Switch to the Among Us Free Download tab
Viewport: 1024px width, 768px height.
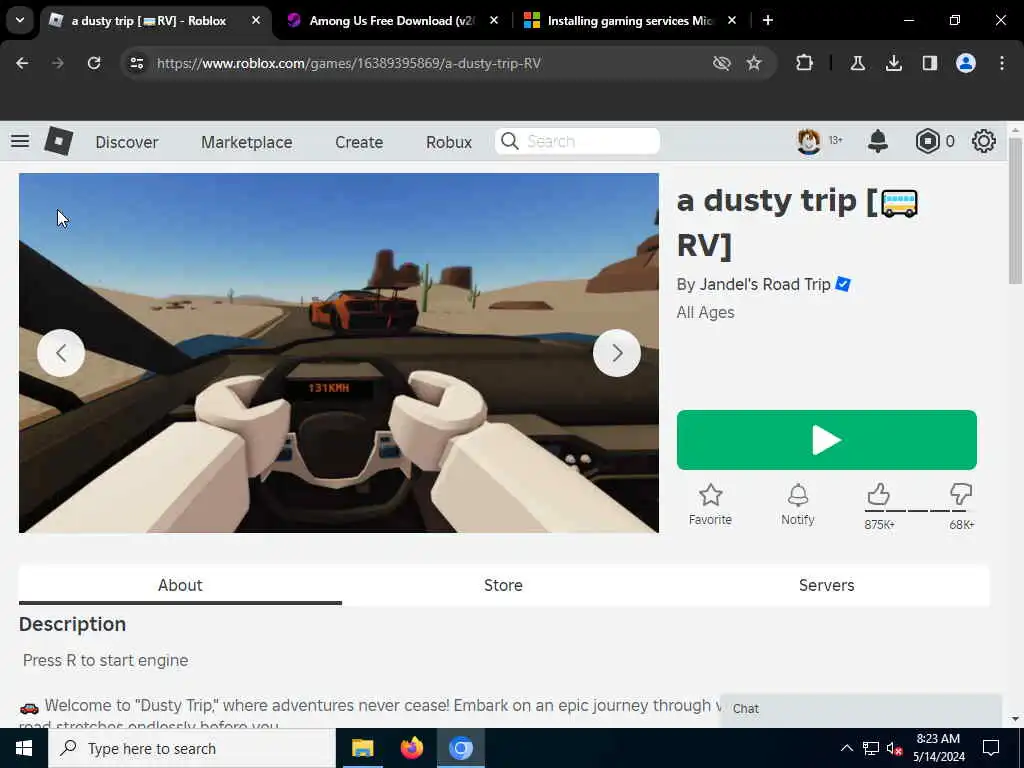click(x=392, y=21)
